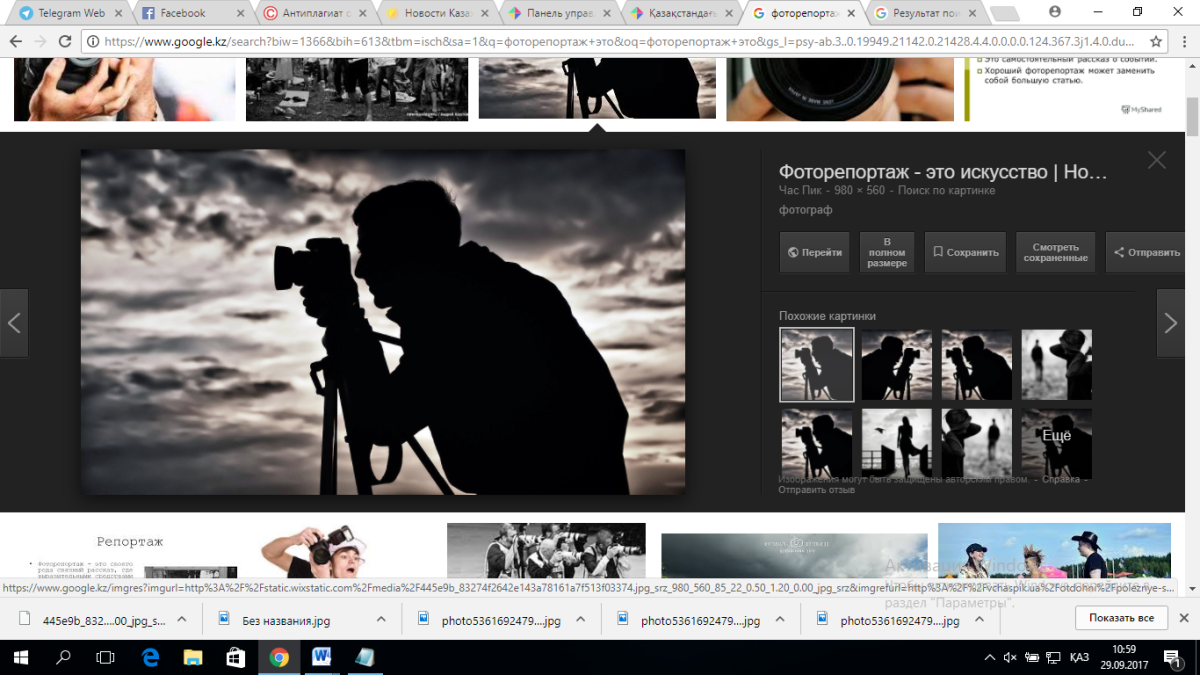
Task: Show next image with right arrow
Action: tap(1170, 323)
